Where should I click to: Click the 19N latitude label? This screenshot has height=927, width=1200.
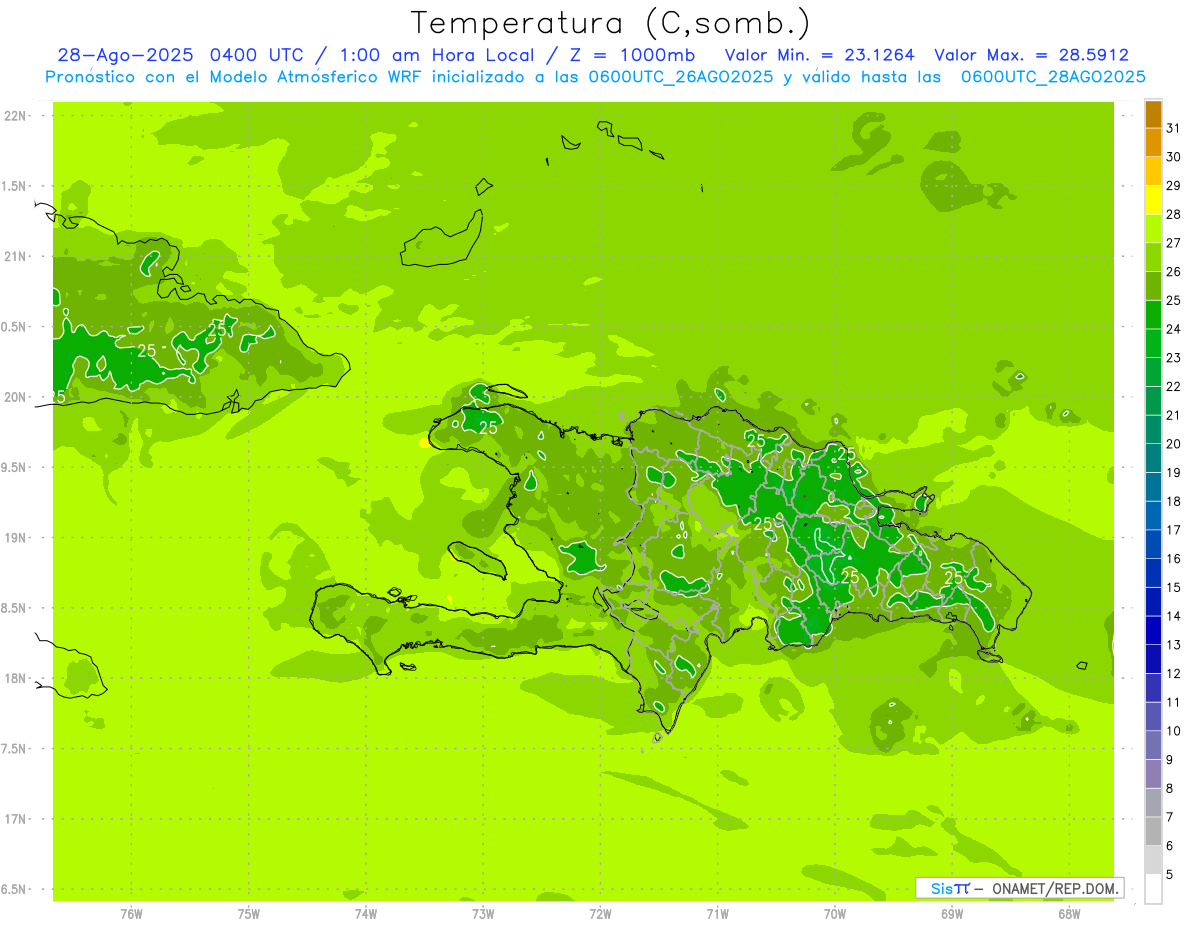(15, 537)
